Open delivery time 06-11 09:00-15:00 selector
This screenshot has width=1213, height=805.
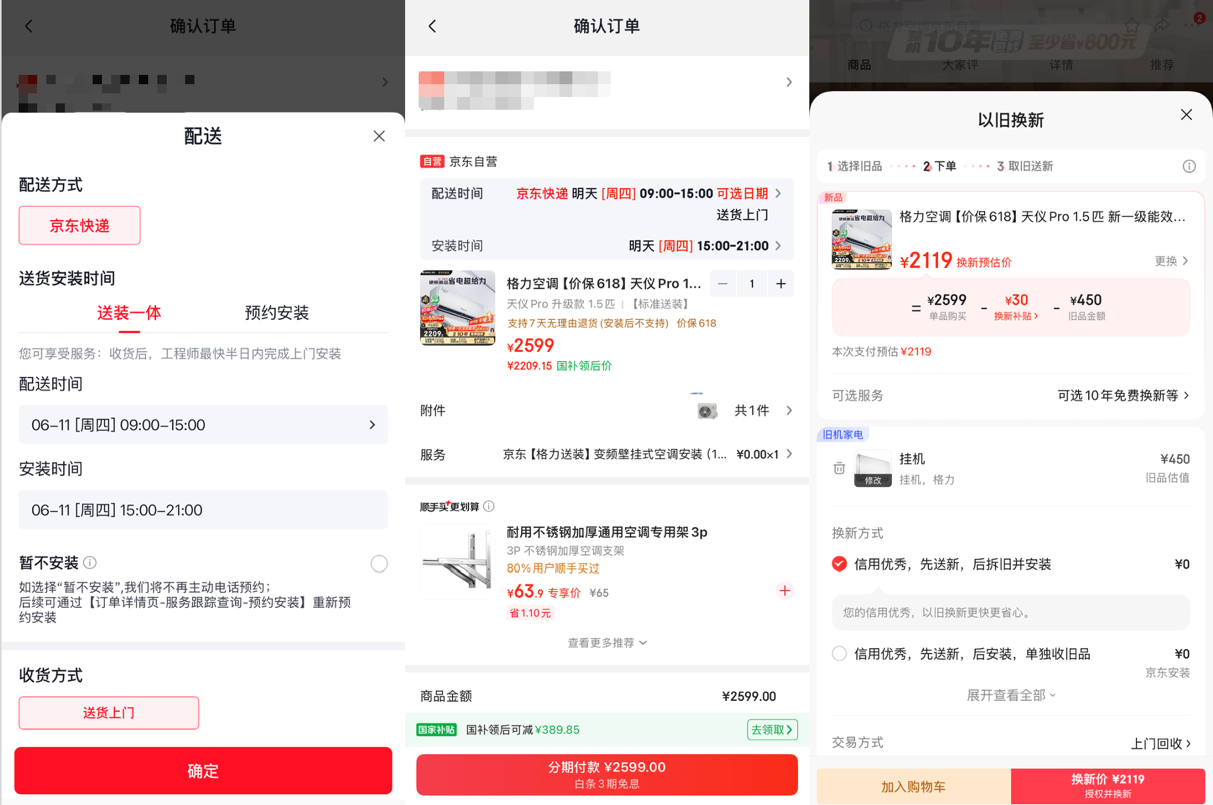point(203,425)
